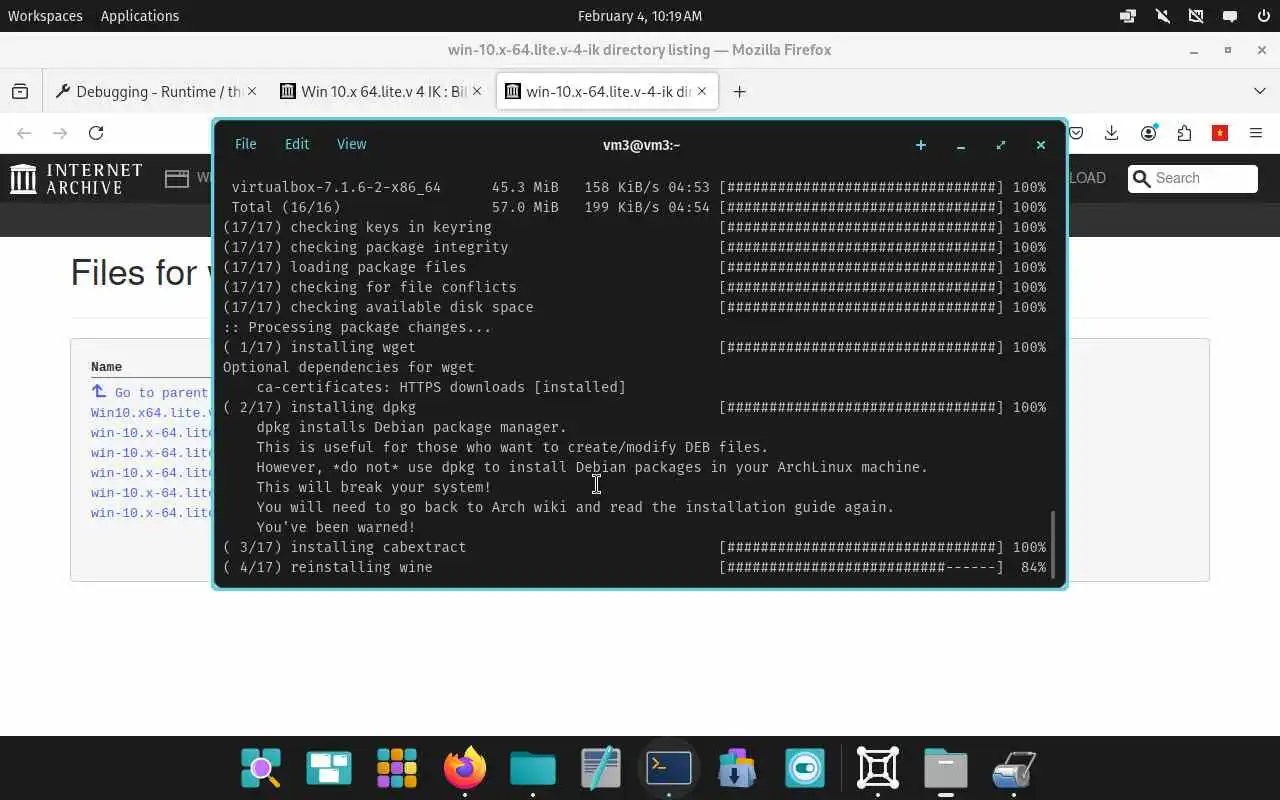The height and width of the screenshot is (800, 1280).
Task: Click the network displays tray icon
Action: tap(1128, 16)
